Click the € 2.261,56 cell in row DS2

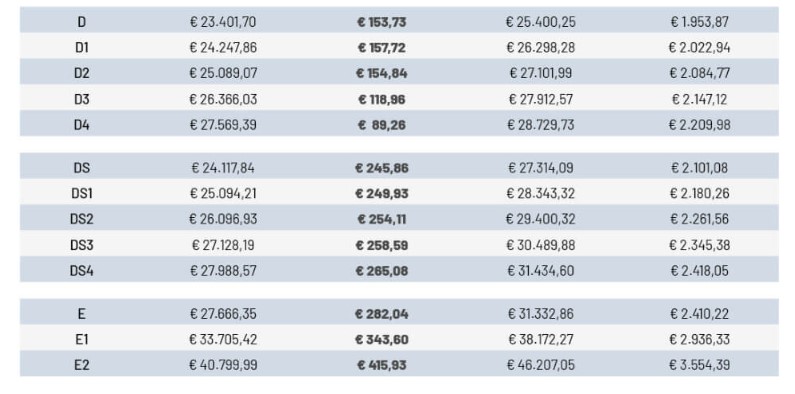(x=700, y=219)
